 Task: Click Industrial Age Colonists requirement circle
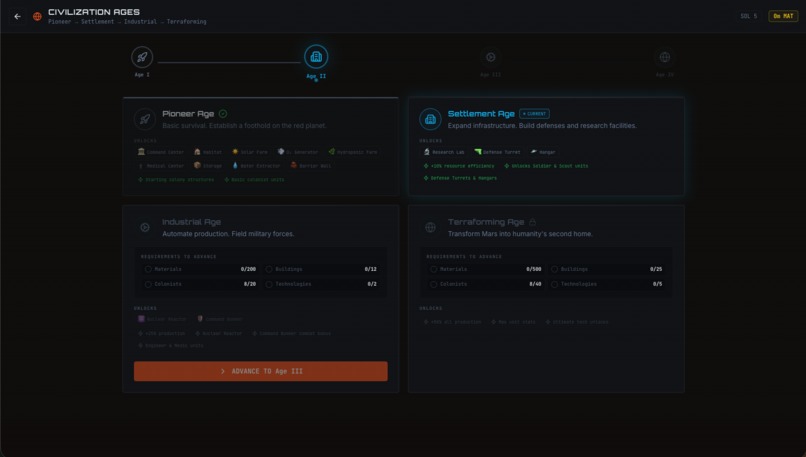pyautogui.click(x=148, y=284)
